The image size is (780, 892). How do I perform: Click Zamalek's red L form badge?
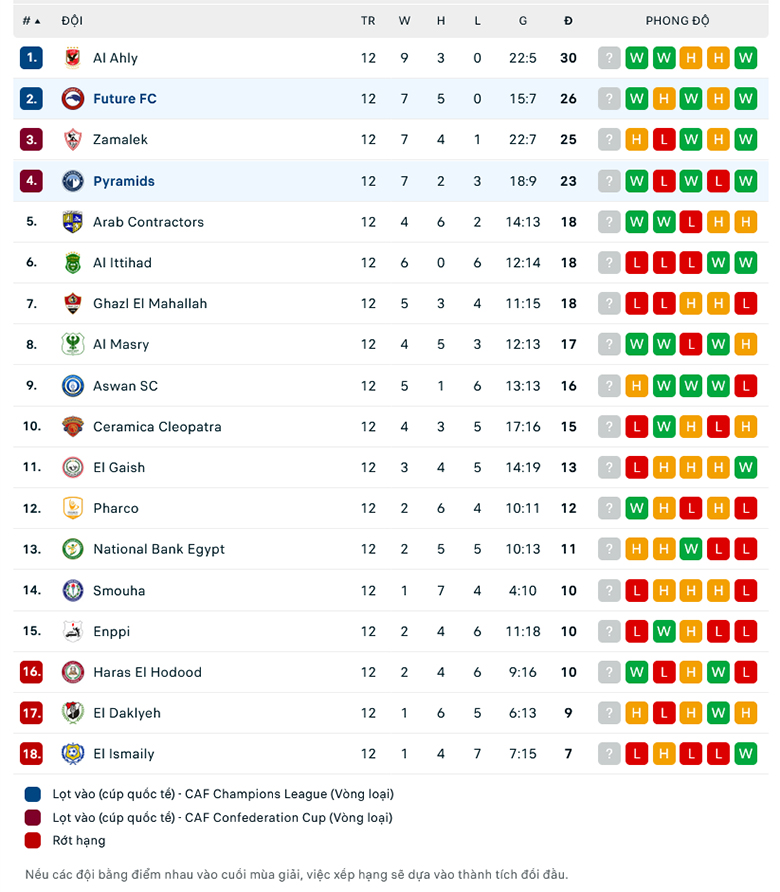click(x=663, y=140)
